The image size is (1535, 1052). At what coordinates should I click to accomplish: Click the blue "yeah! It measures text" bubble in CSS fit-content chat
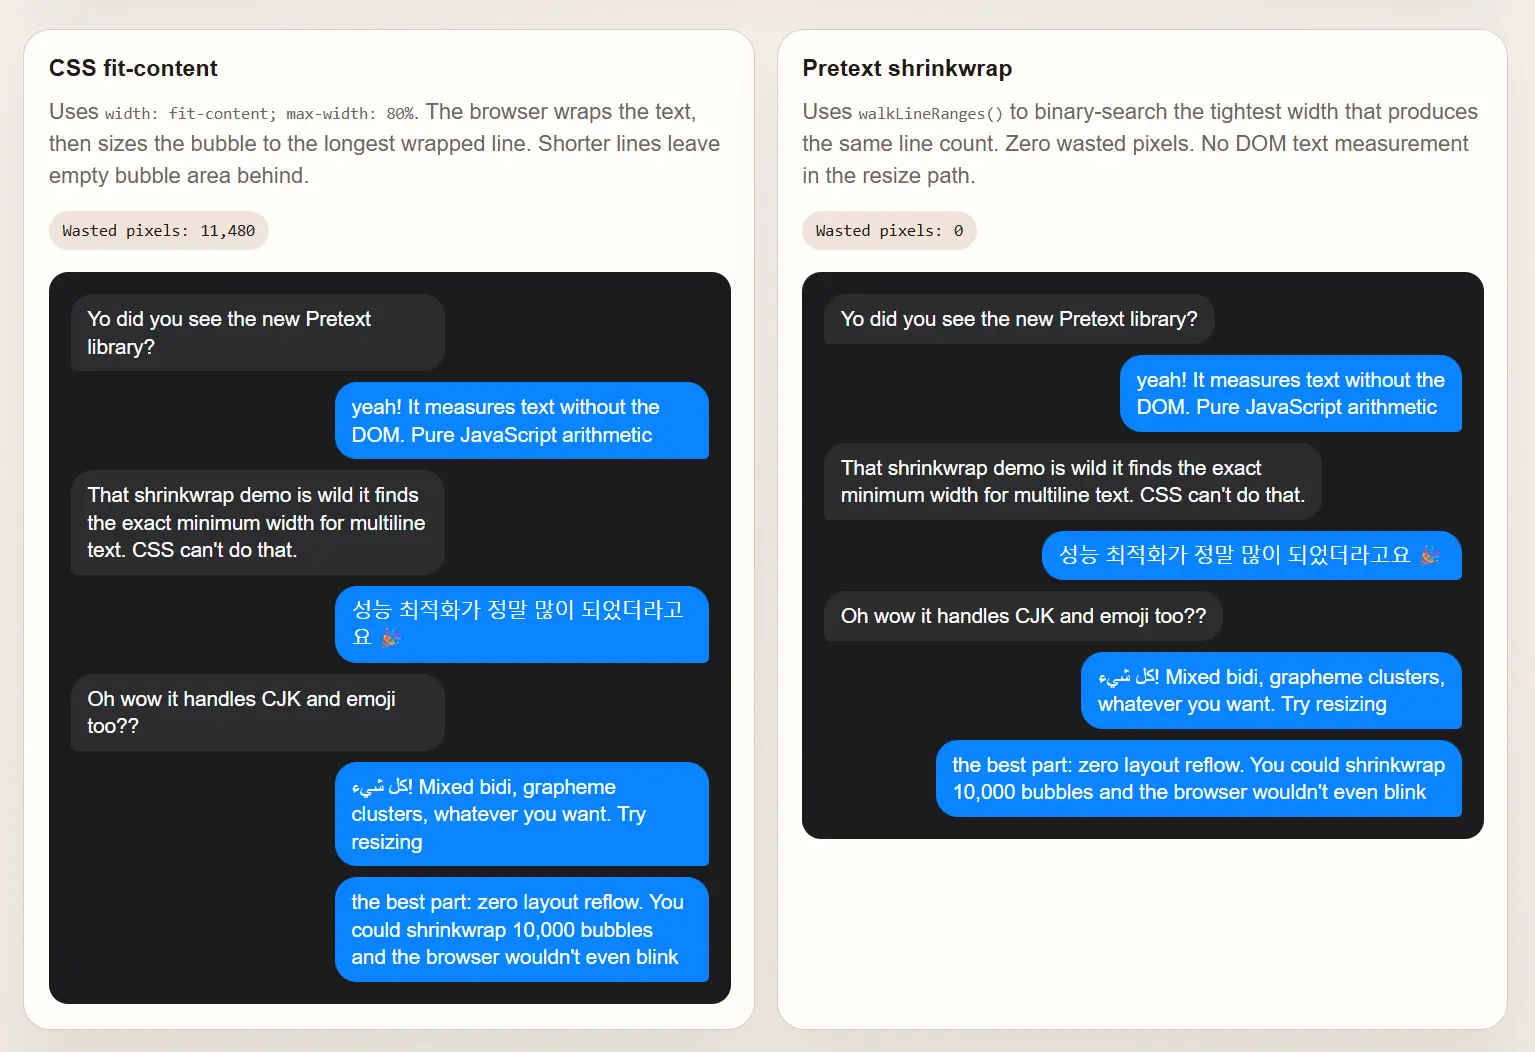point(521,421)
